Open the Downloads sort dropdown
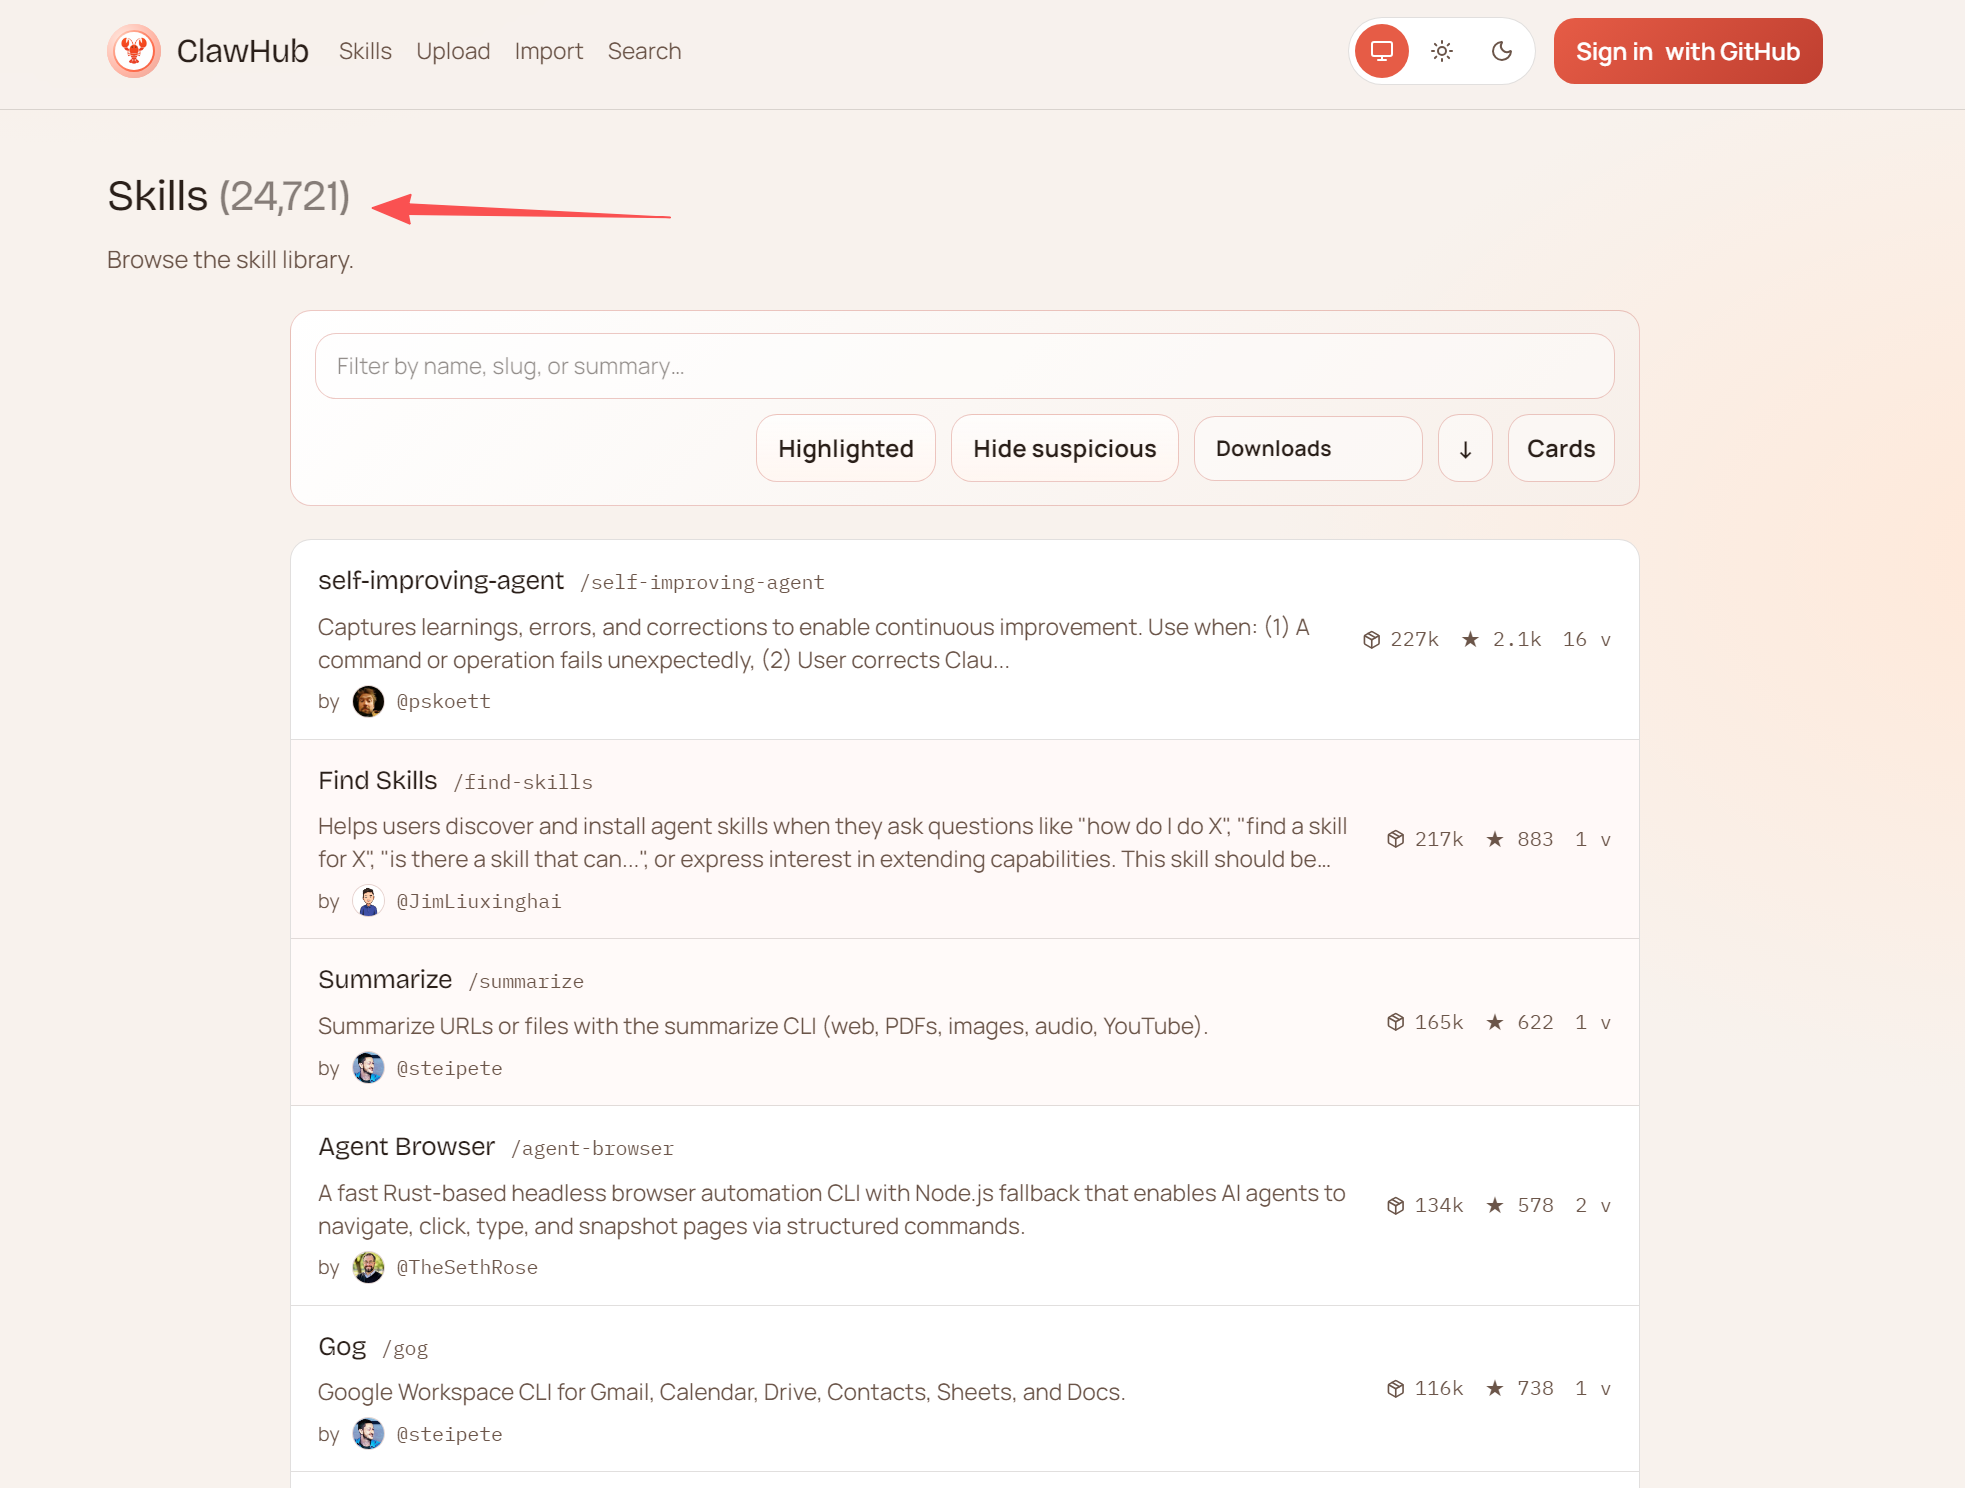1965x1488 pixels. click(1307, 449)
